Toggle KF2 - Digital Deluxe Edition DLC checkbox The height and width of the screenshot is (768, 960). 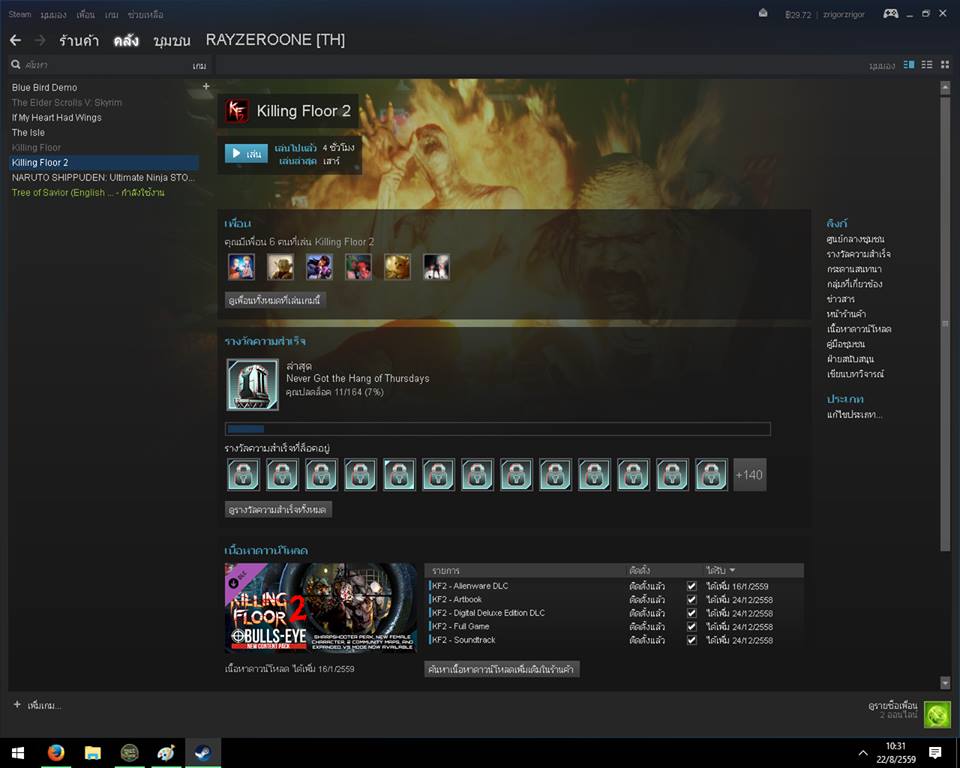pos(692,613)
